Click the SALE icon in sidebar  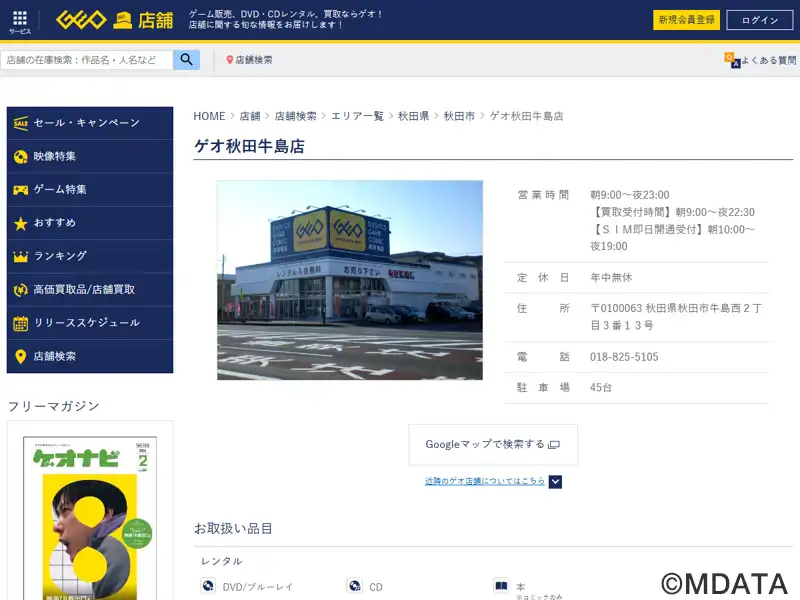tap(21, 123)
